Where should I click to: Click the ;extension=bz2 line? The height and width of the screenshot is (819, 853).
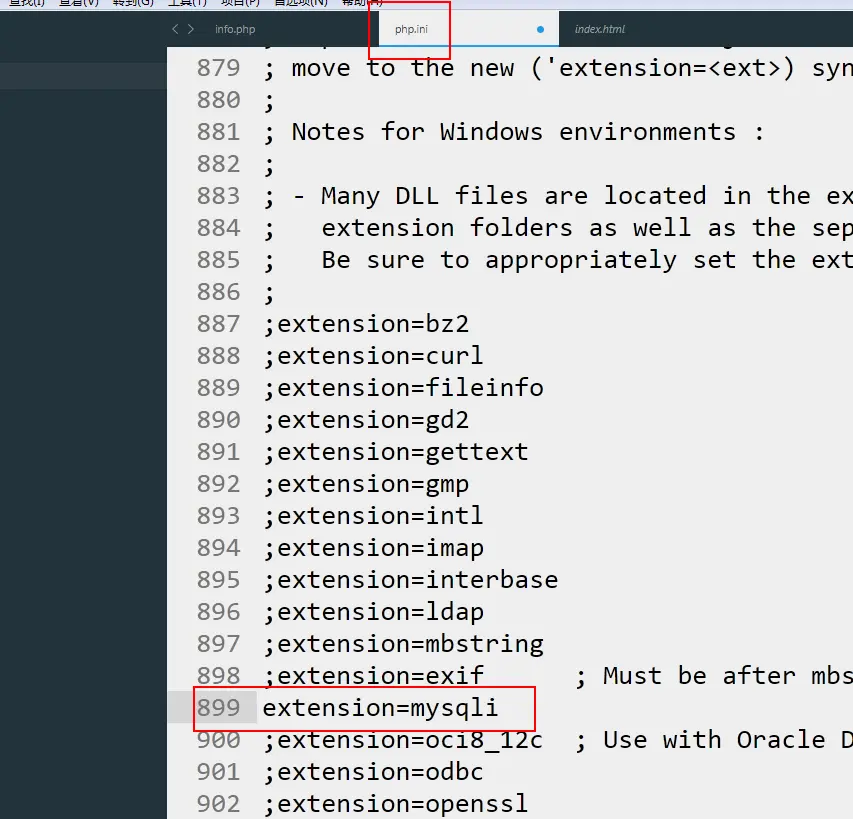coord(366,324)
